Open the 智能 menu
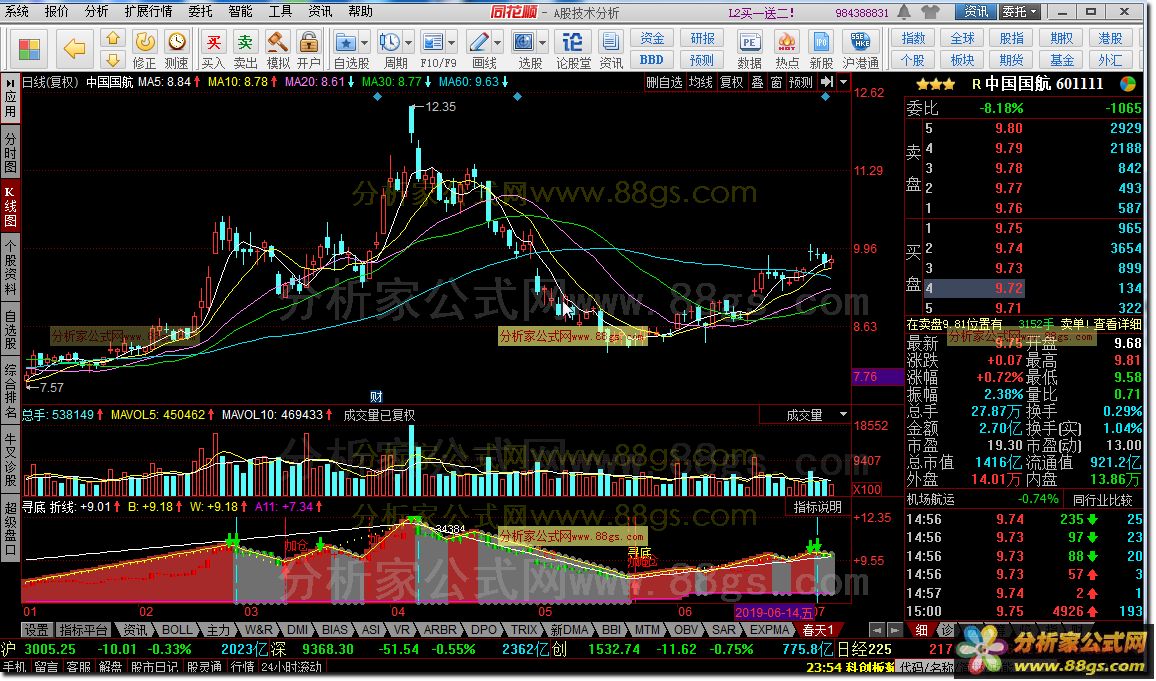Viewport: 1156px width, 681px height. [240, 11]
